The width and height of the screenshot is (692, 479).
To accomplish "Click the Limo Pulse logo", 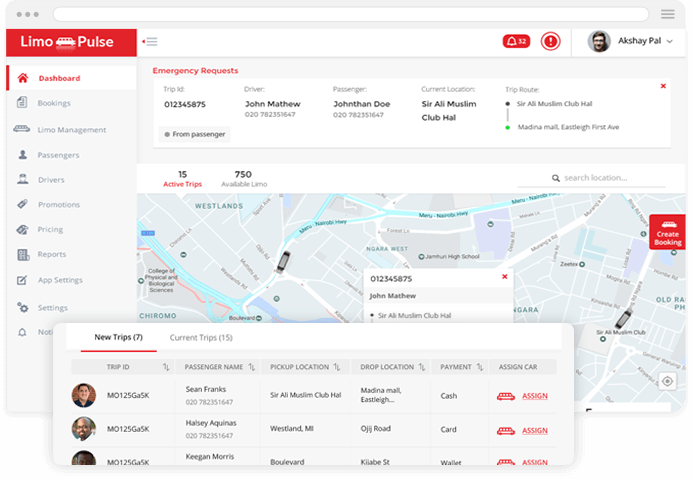I will click(x=67, y=42).
